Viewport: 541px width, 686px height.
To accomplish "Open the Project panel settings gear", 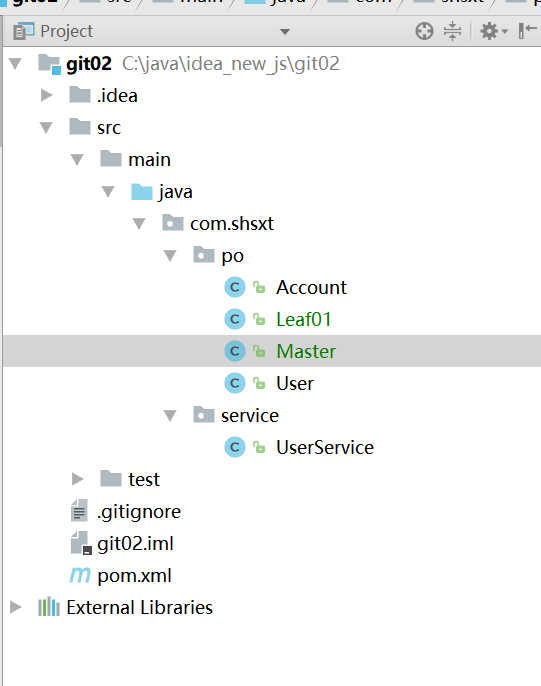I will (x=494, y=32).
